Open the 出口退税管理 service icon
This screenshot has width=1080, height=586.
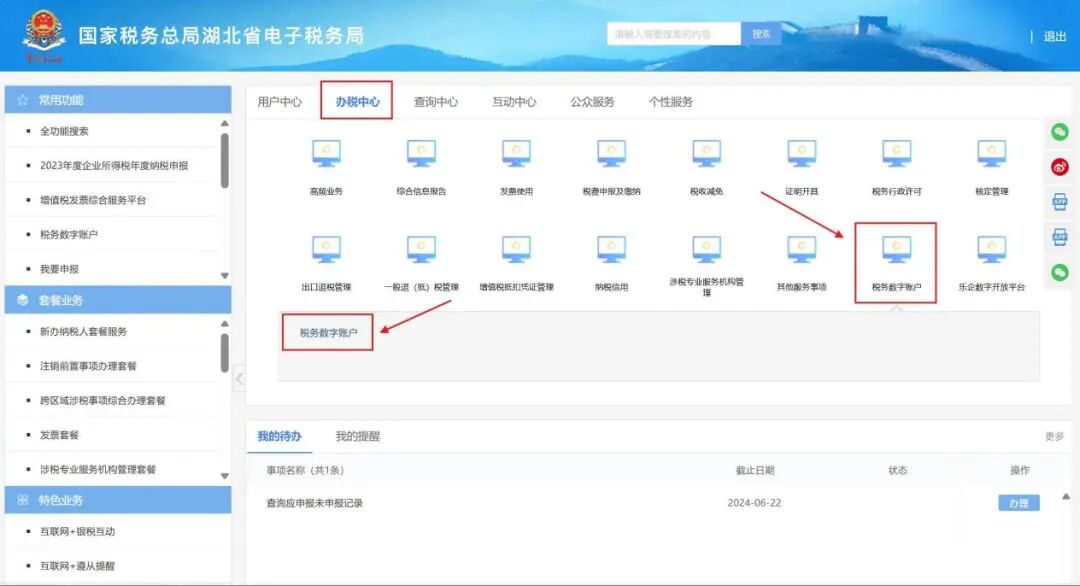[x=325, y=250]
